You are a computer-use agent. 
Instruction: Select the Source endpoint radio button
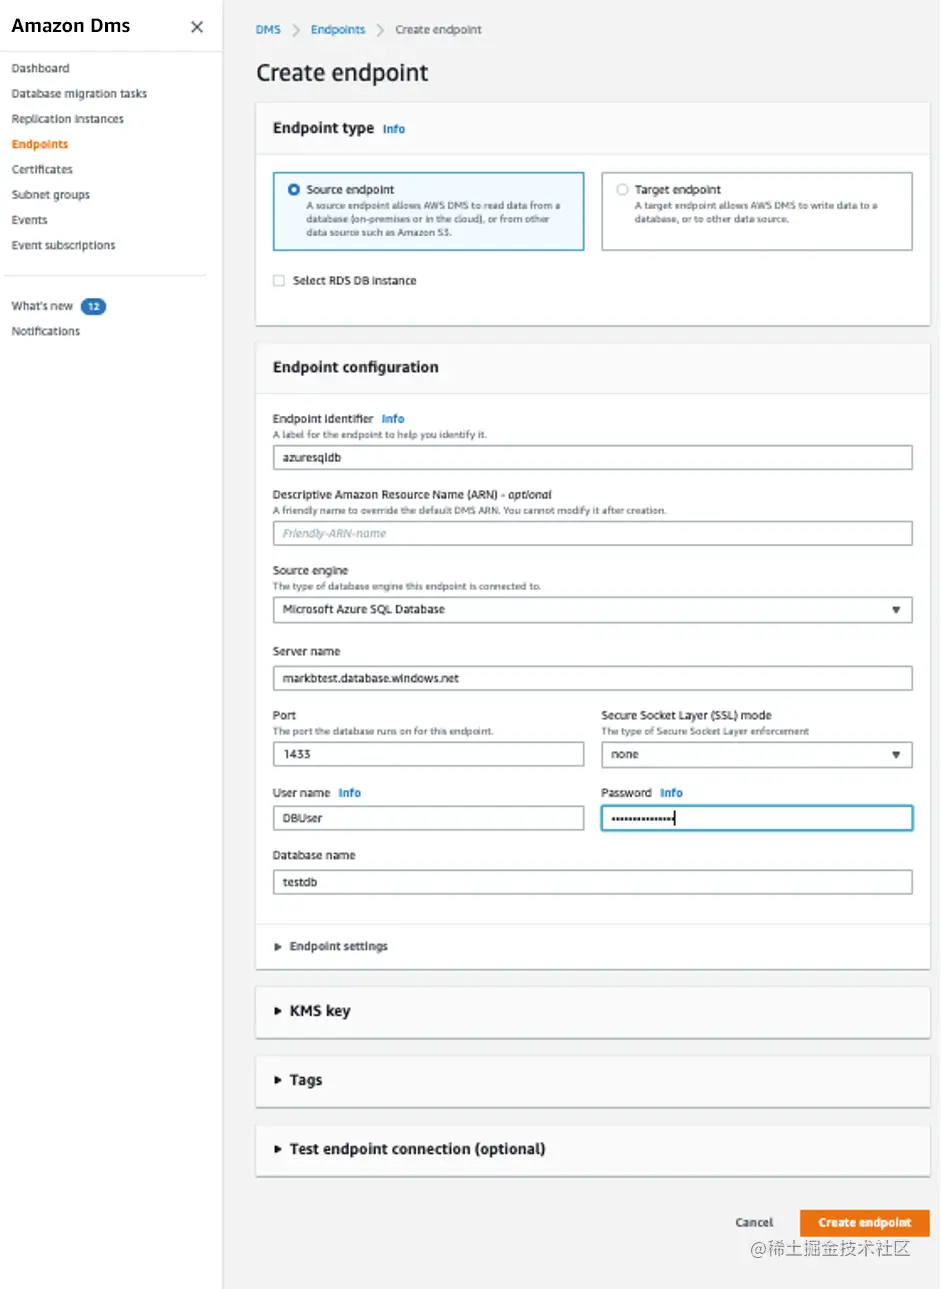294,189
